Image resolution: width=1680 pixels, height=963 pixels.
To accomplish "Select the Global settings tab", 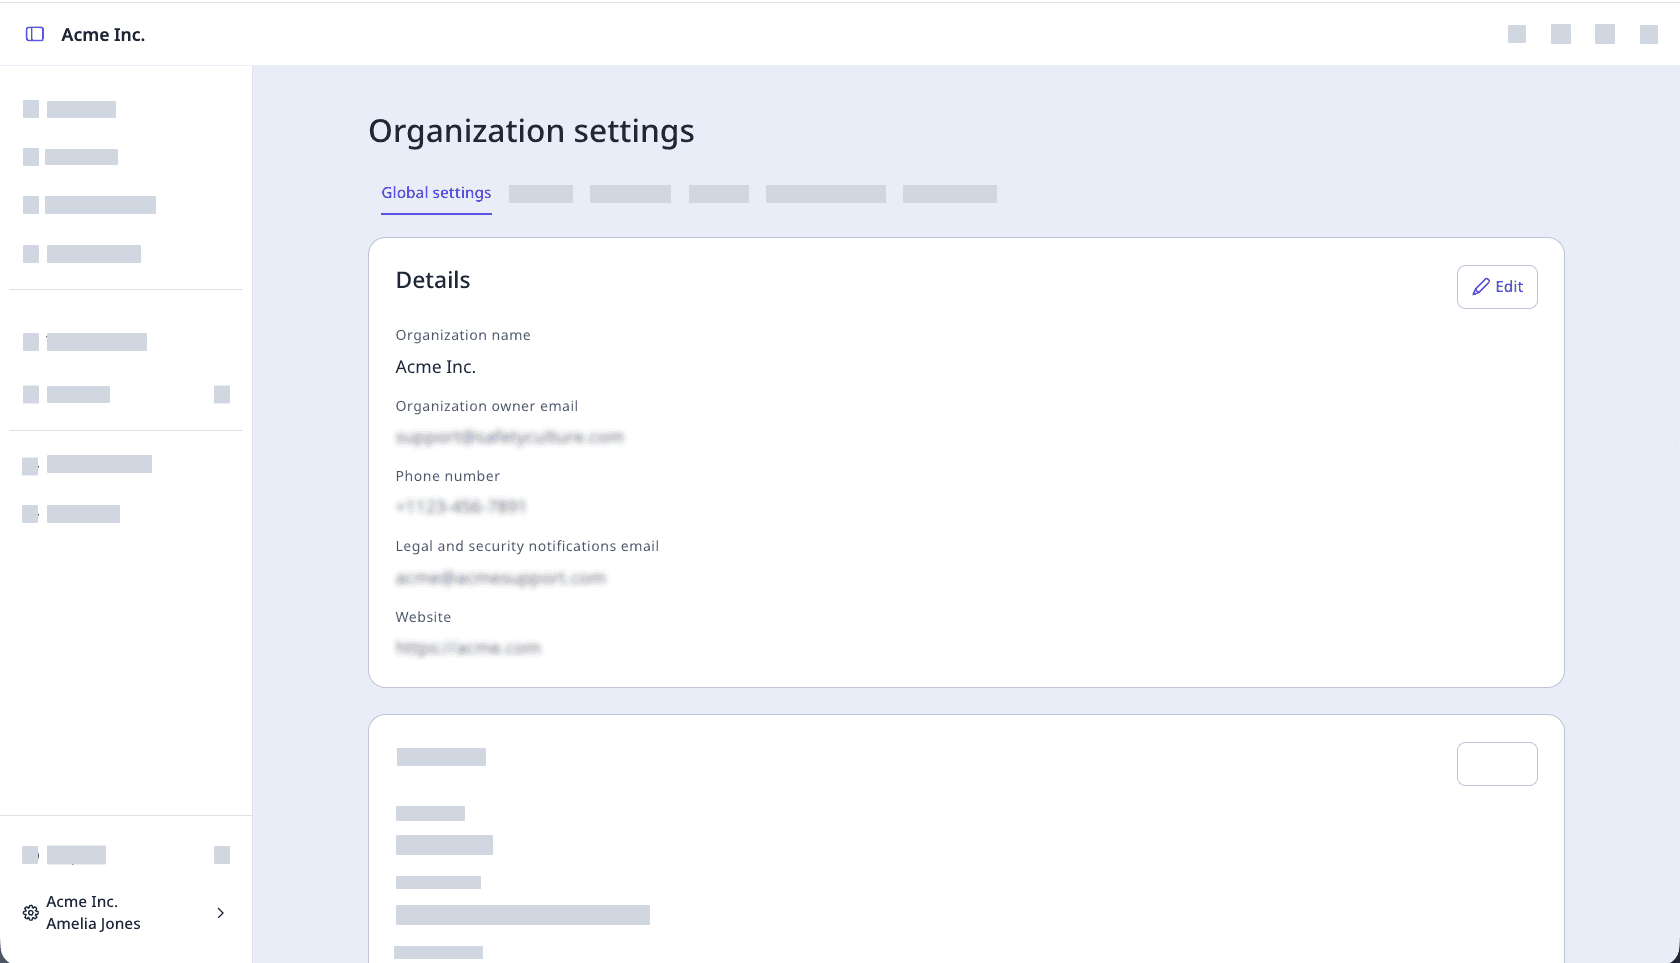I will pos(436,192).
